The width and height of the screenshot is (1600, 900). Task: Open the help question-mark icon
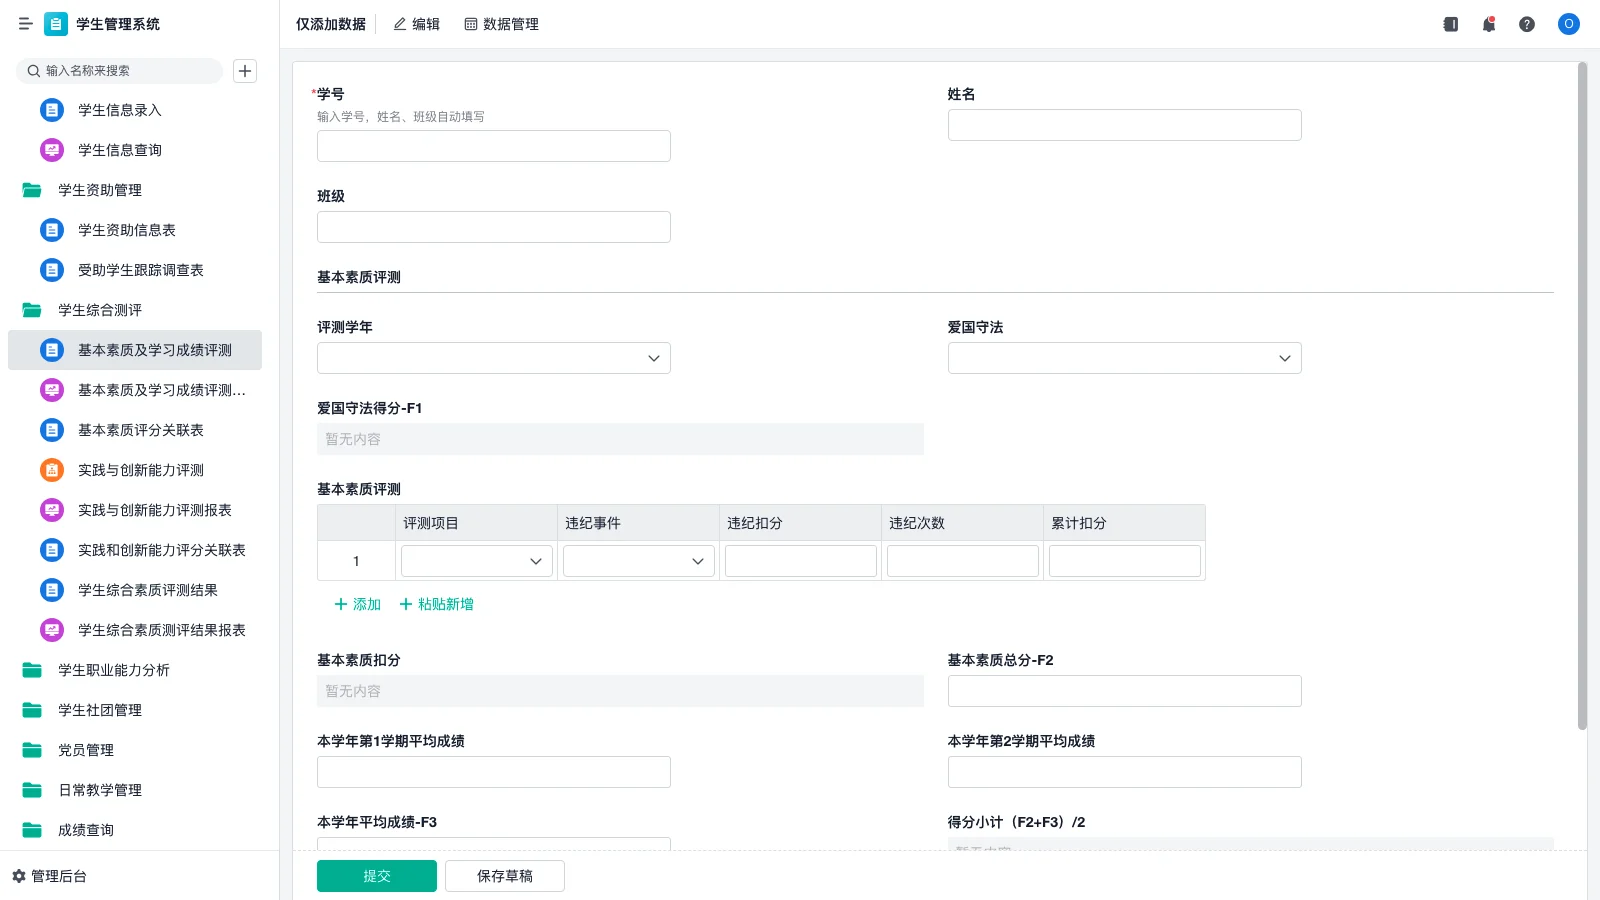point(1527,24)
